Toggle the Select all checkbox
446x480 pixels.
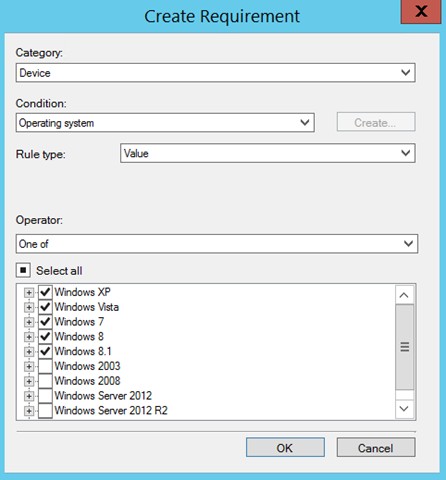tap(23, 270)
